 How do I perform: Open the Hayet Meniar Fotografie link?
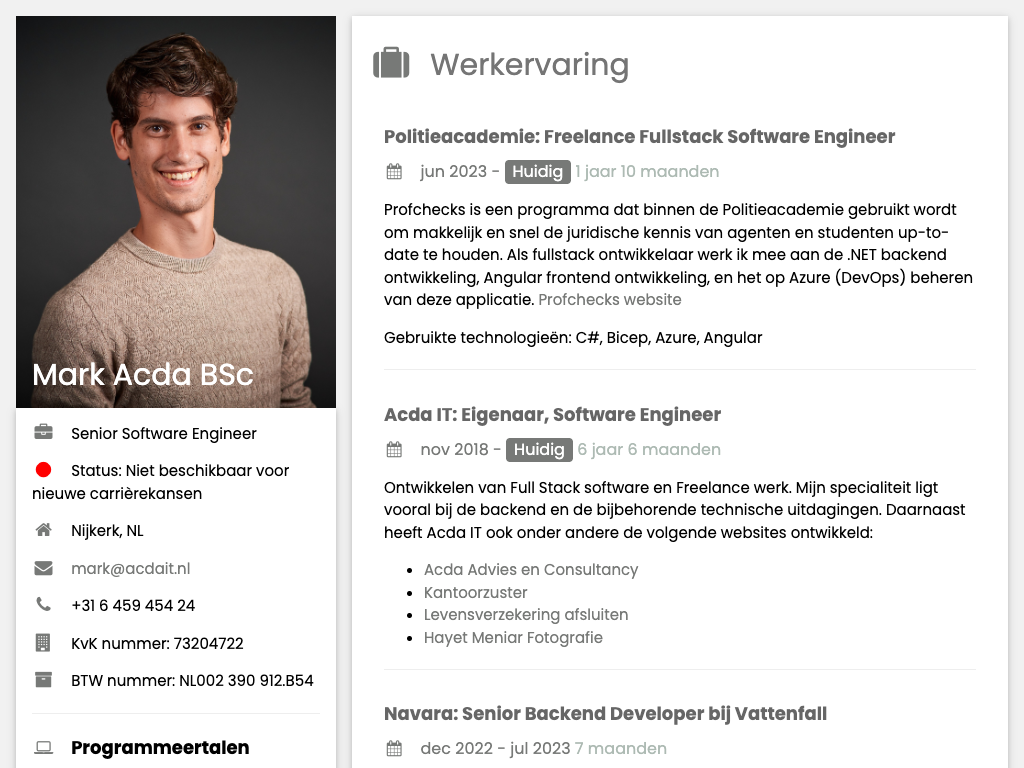[513, 638]
